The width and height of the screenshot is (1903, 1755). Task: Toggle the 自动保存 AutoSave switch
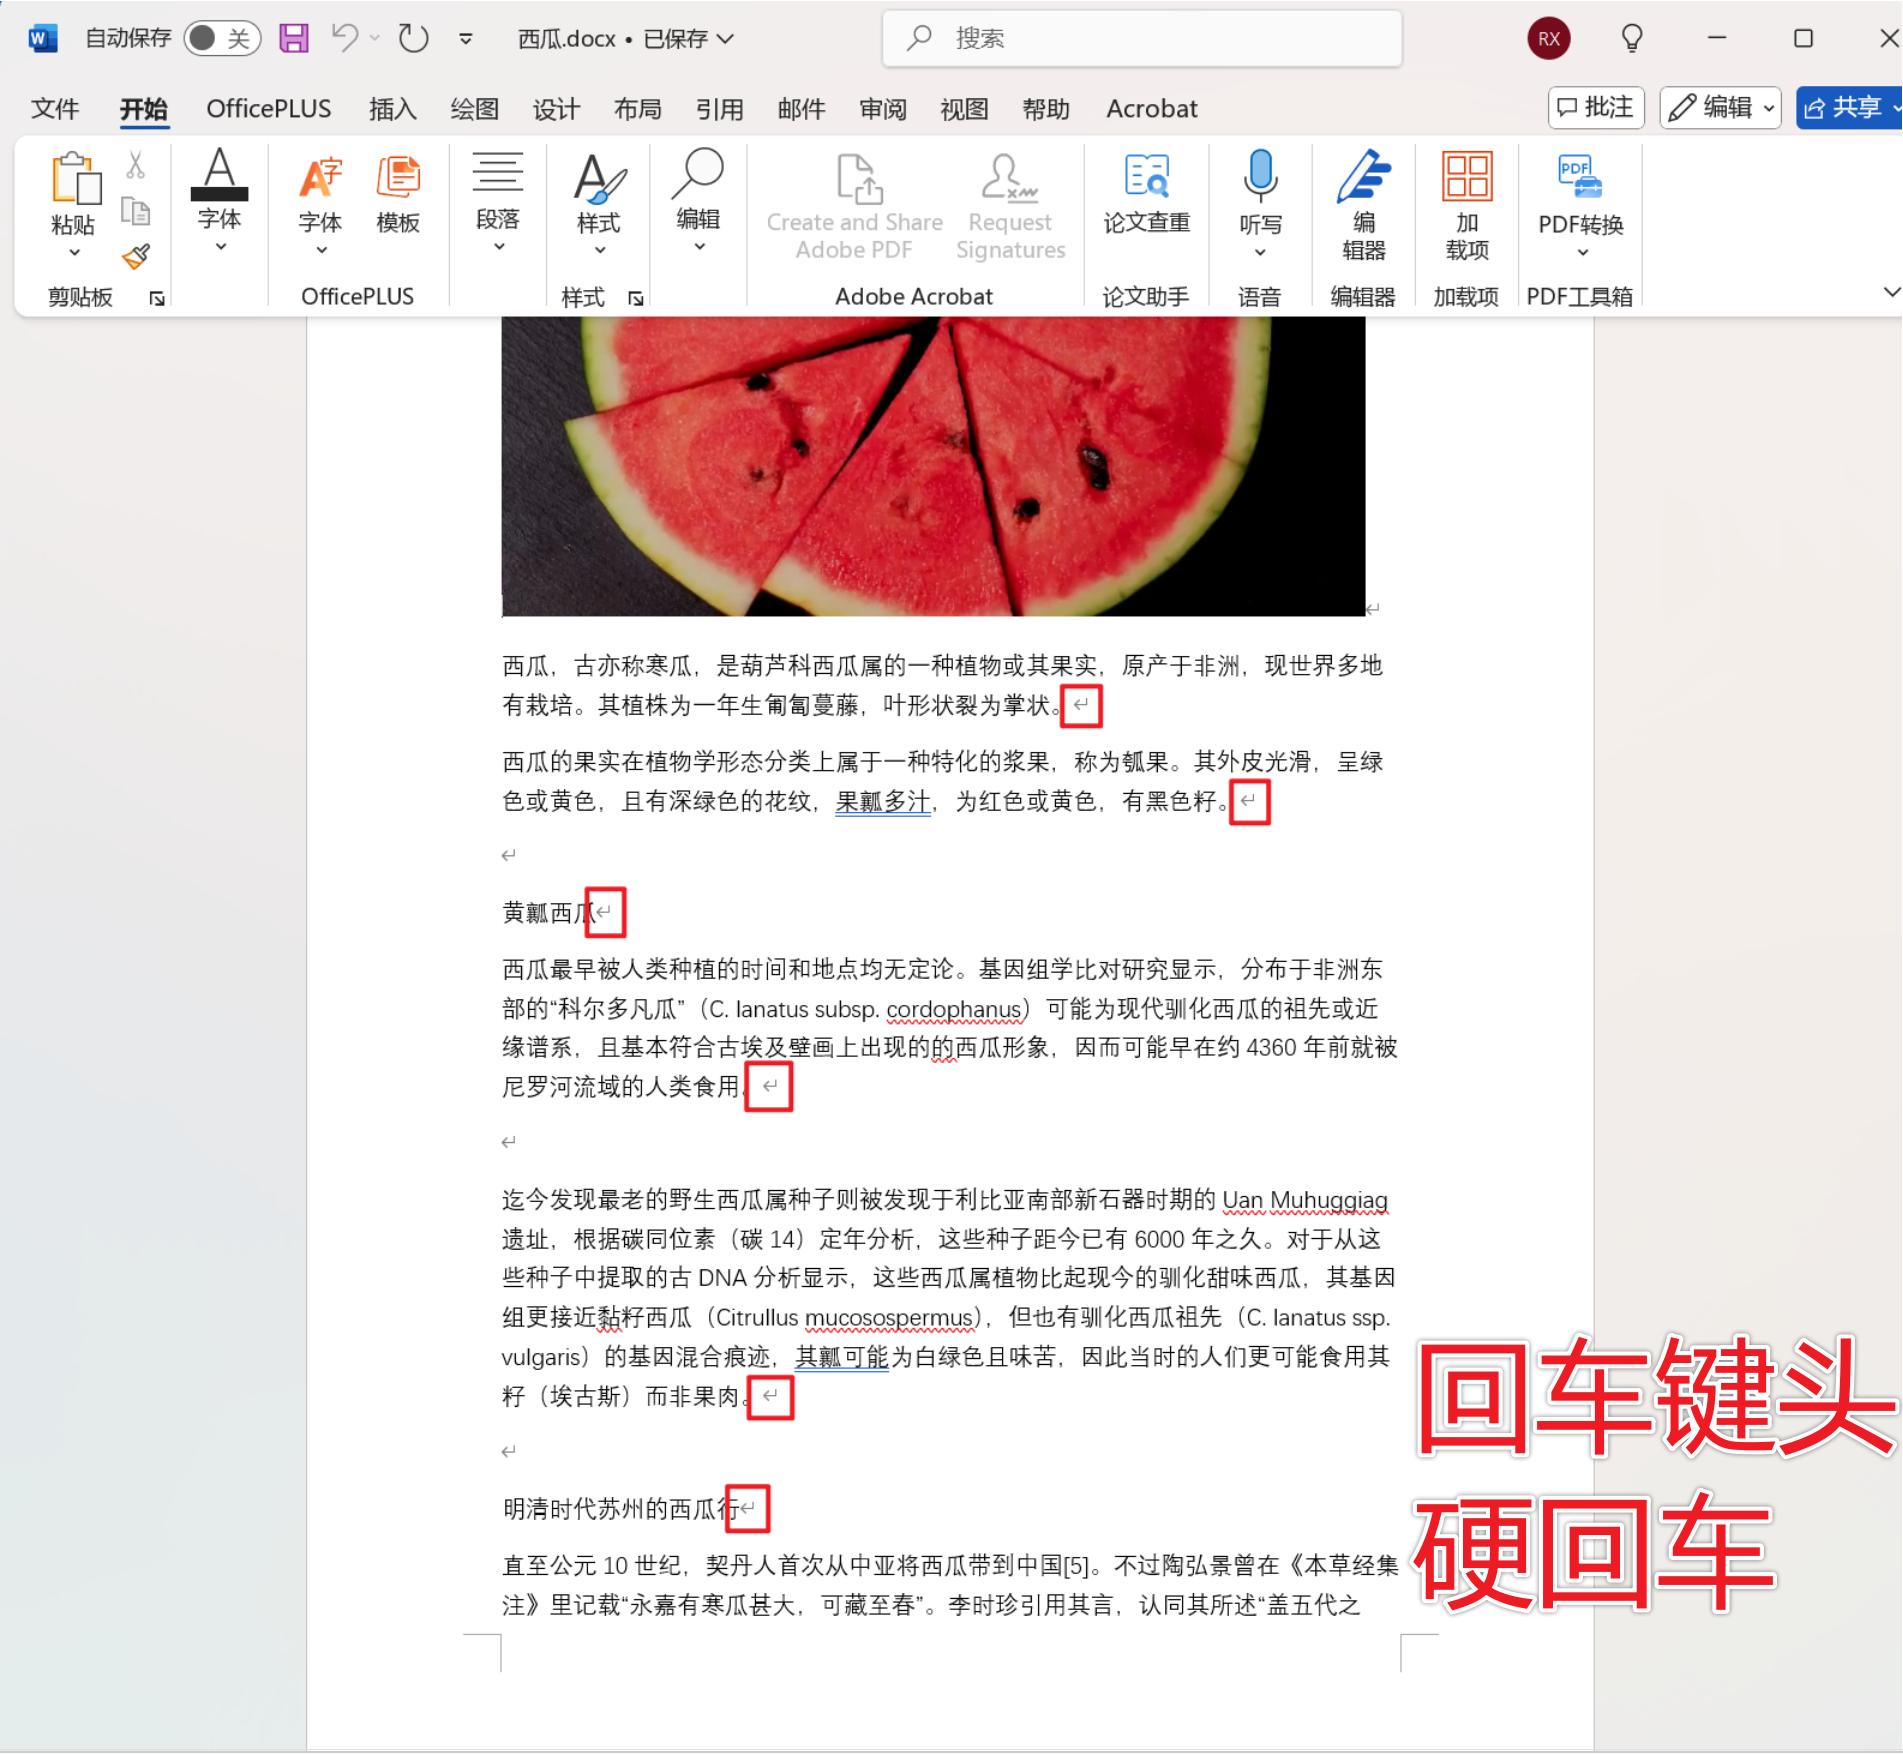click(x=221, y=38)
